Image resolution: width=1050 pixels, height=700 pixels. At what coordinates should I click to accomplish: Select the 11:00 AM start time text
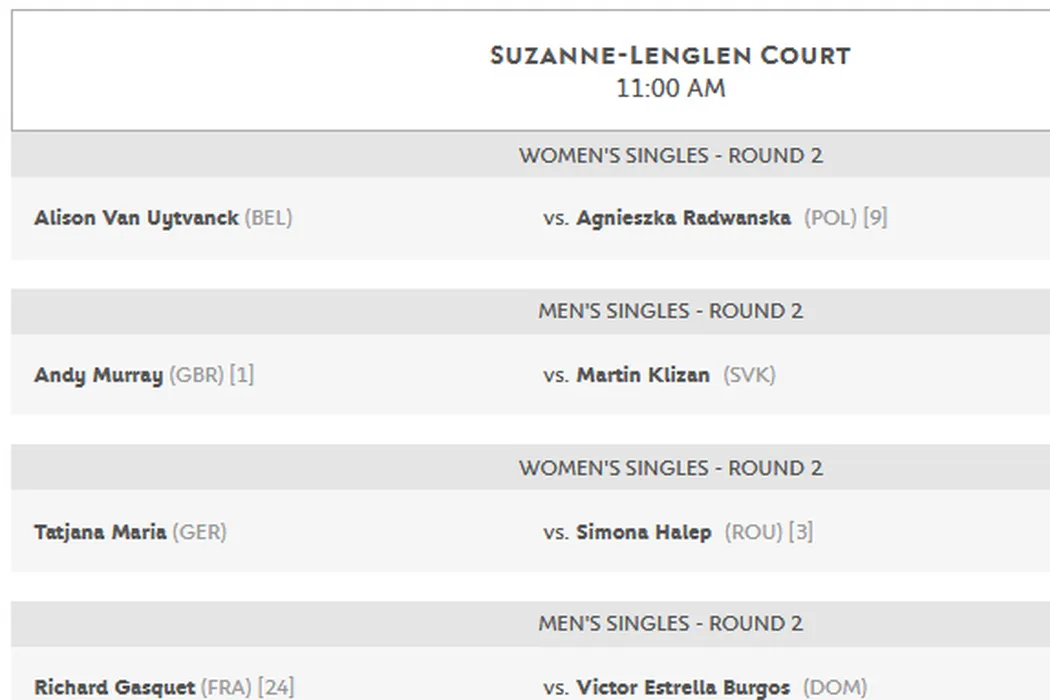coord(670,89)
